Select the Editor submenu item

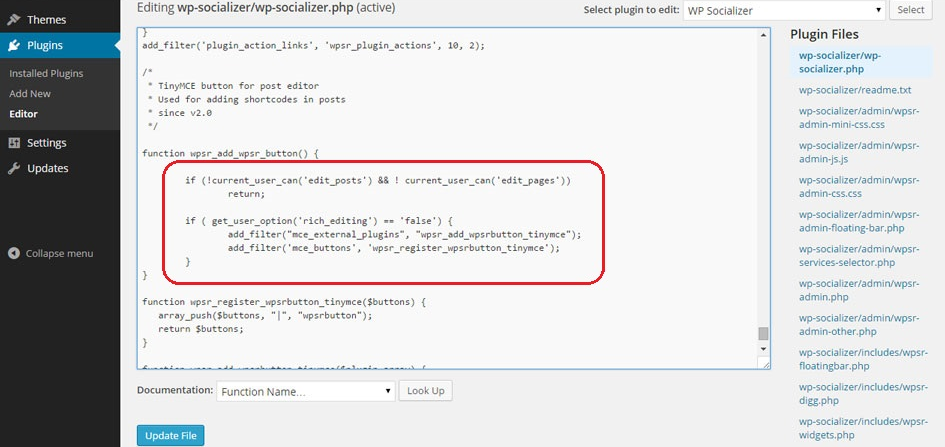pos(24,114)
